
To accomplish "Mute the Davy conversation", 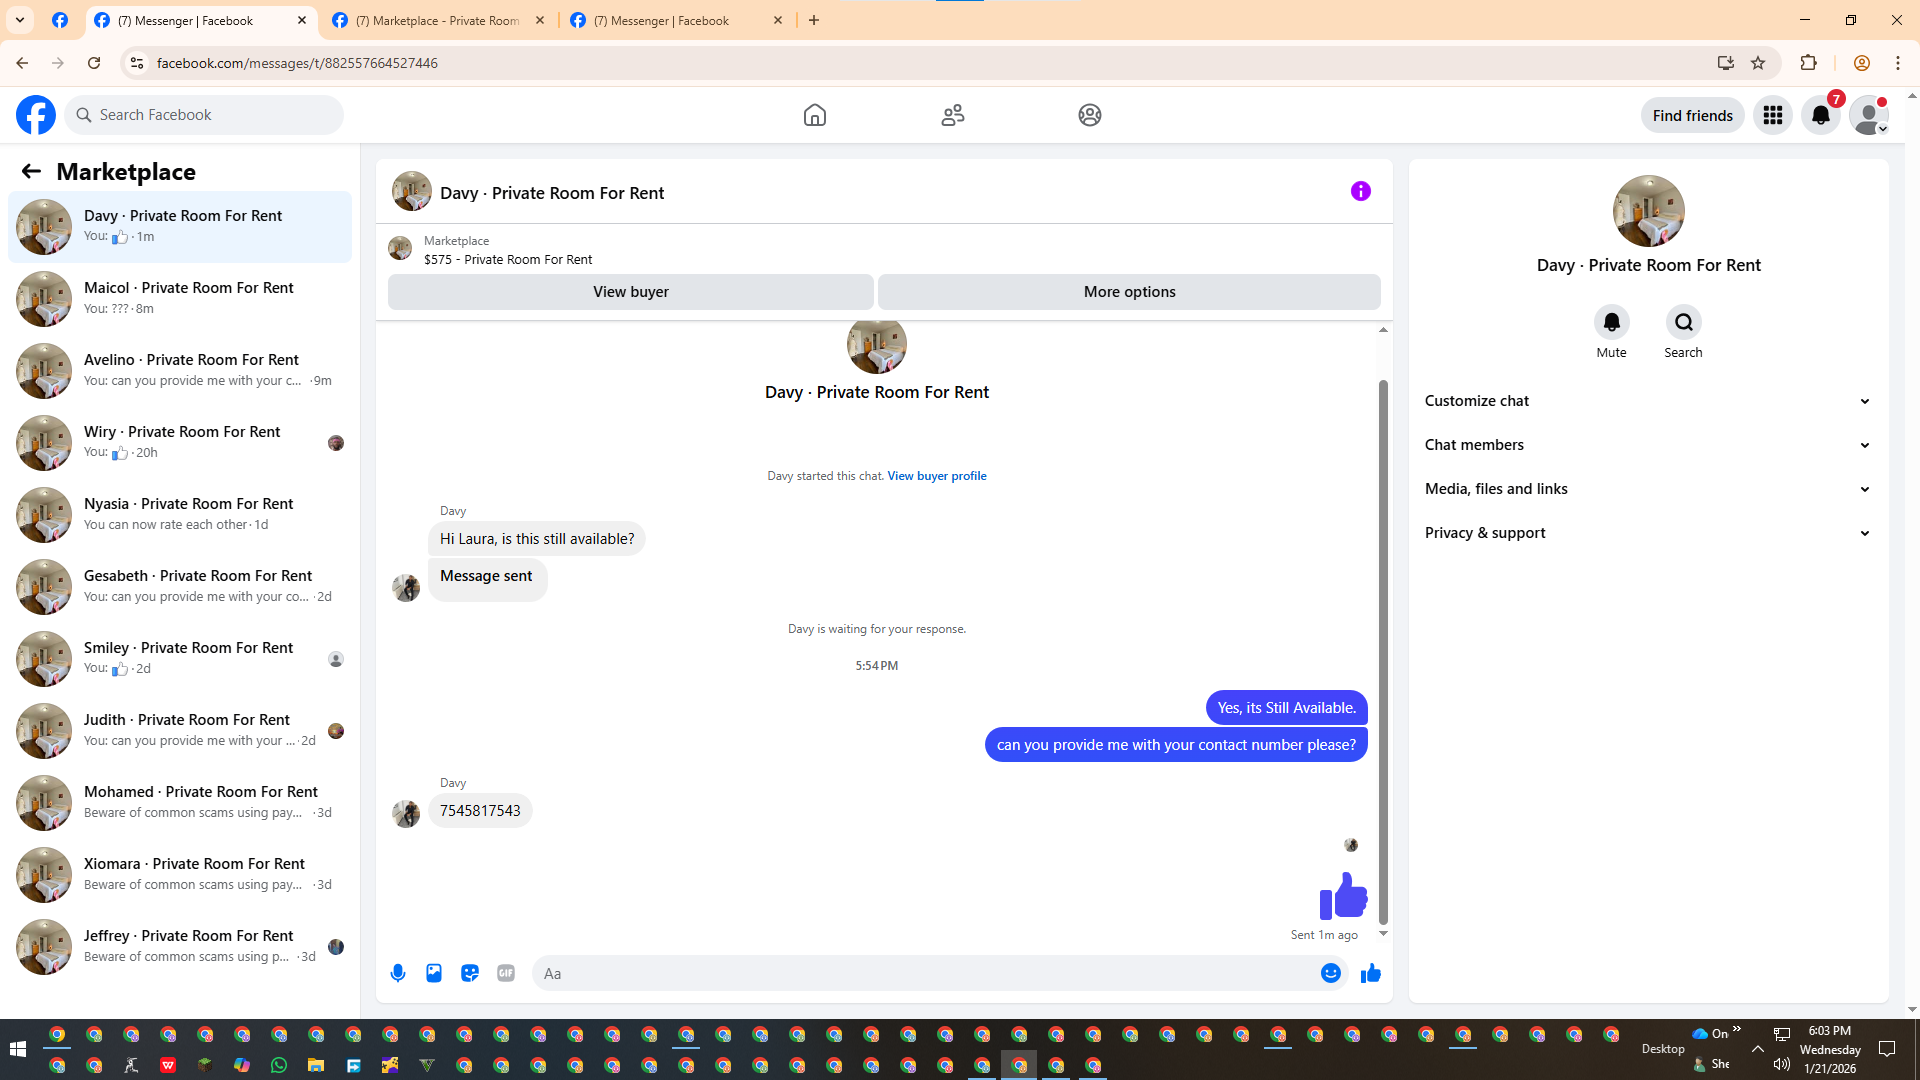I will (x=1611, y=322).
